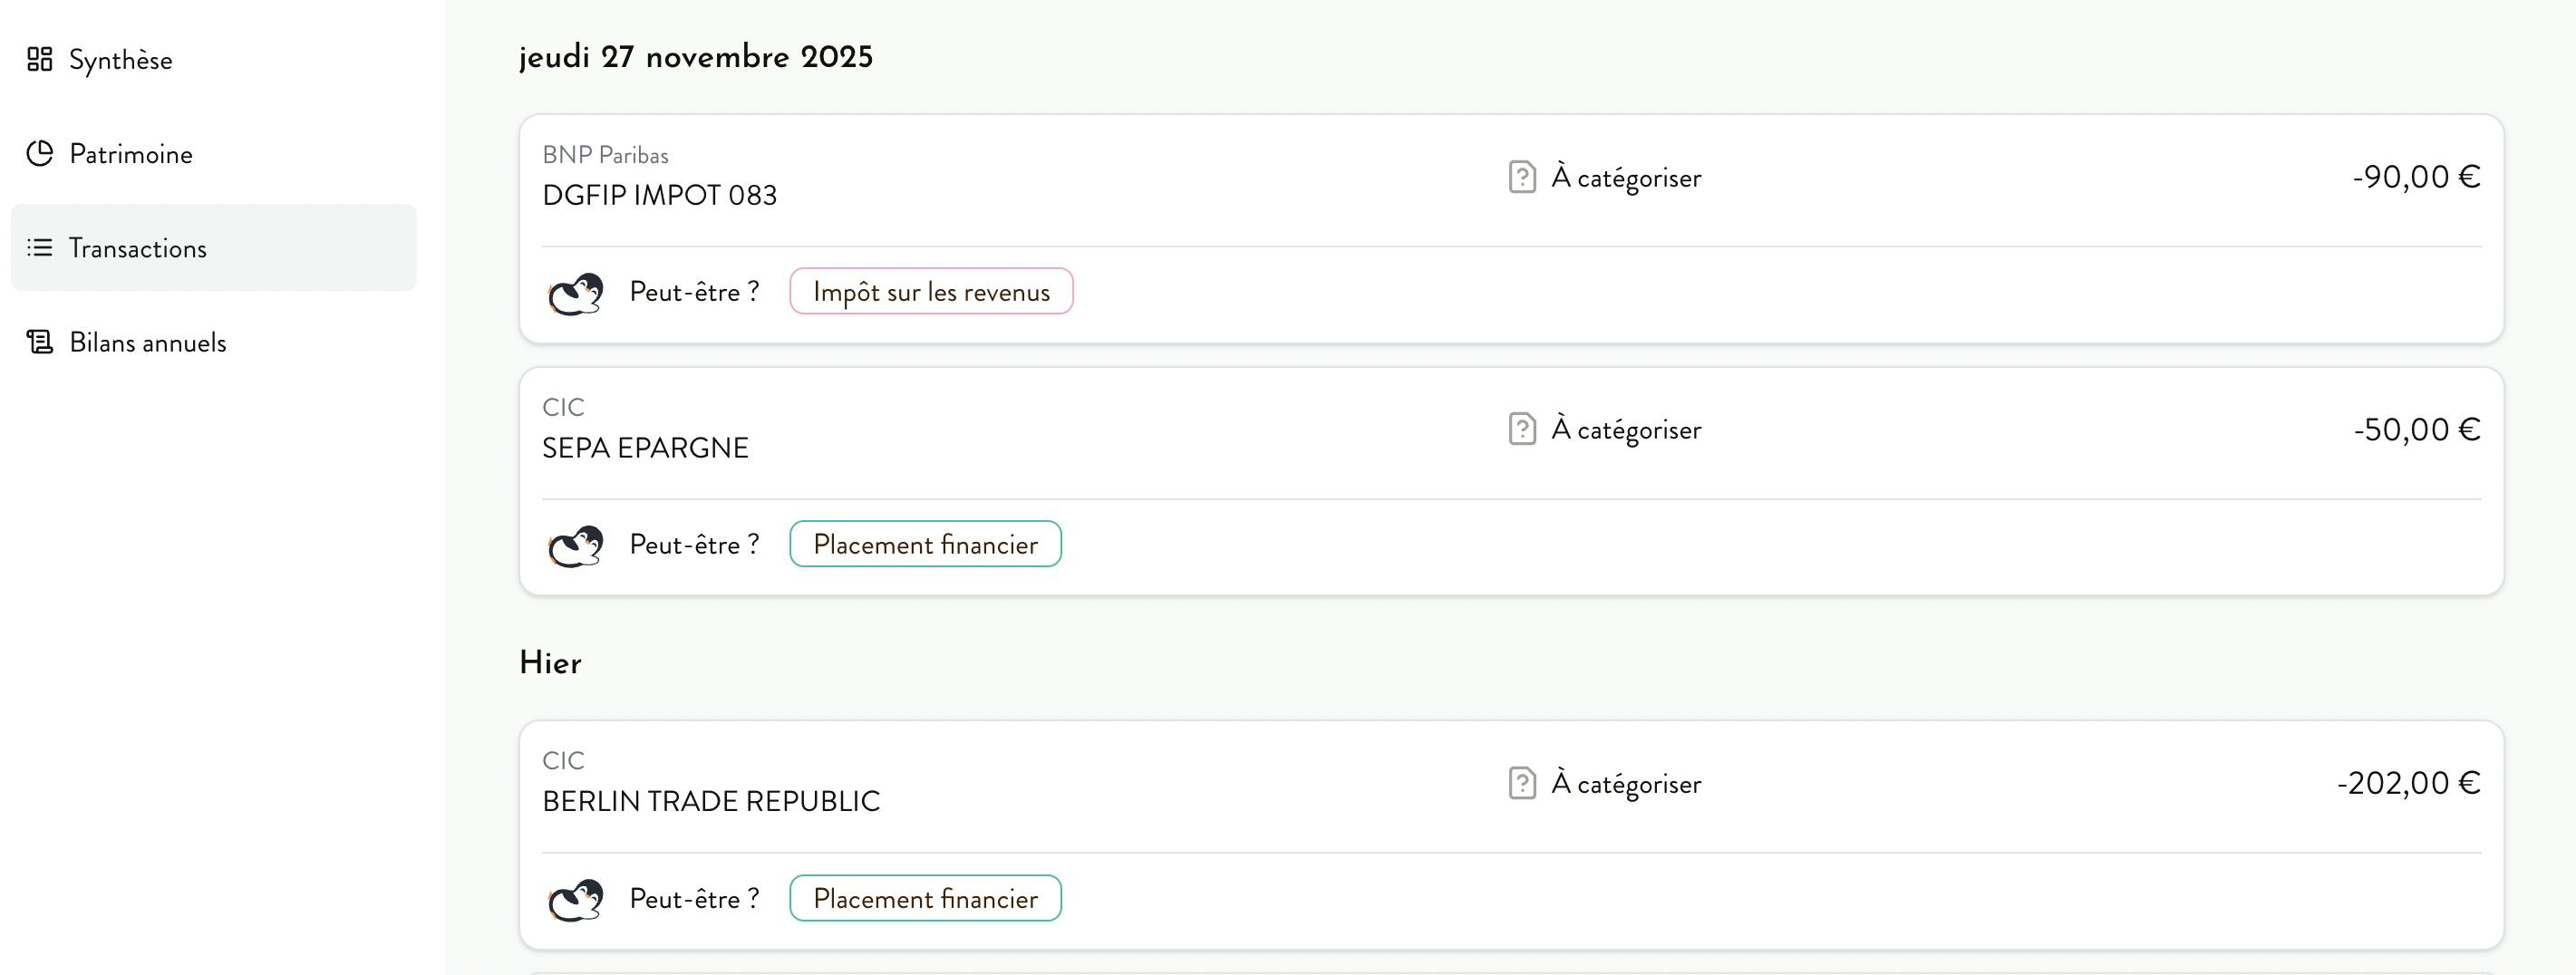Apply Placement financier to BERLIN TRADE REPUBLIC

[925, 898]
